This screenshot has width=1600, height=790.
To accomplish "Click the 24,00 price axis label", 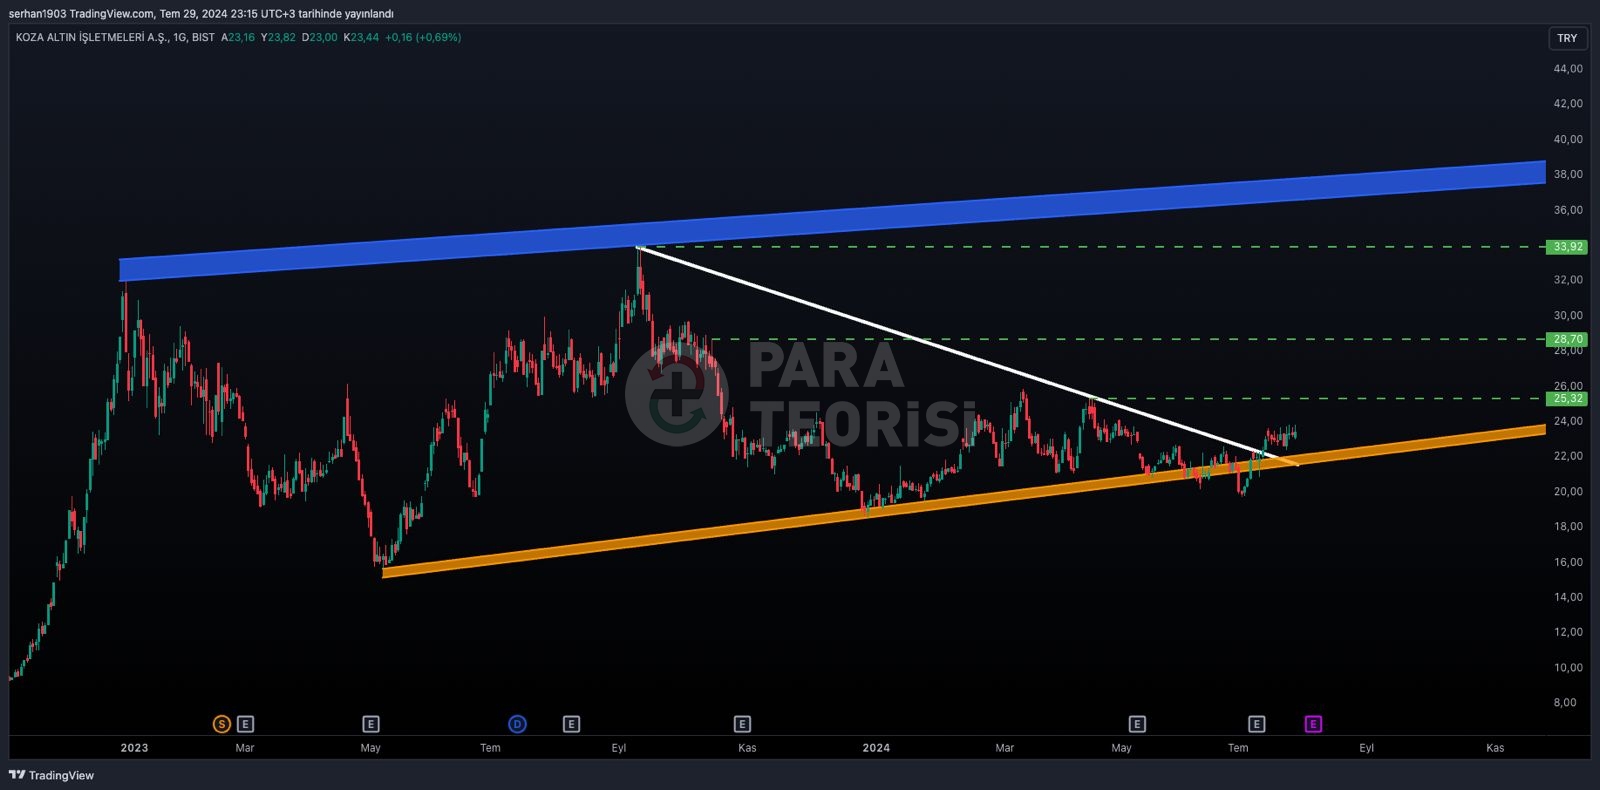I will click(1568, 421).
